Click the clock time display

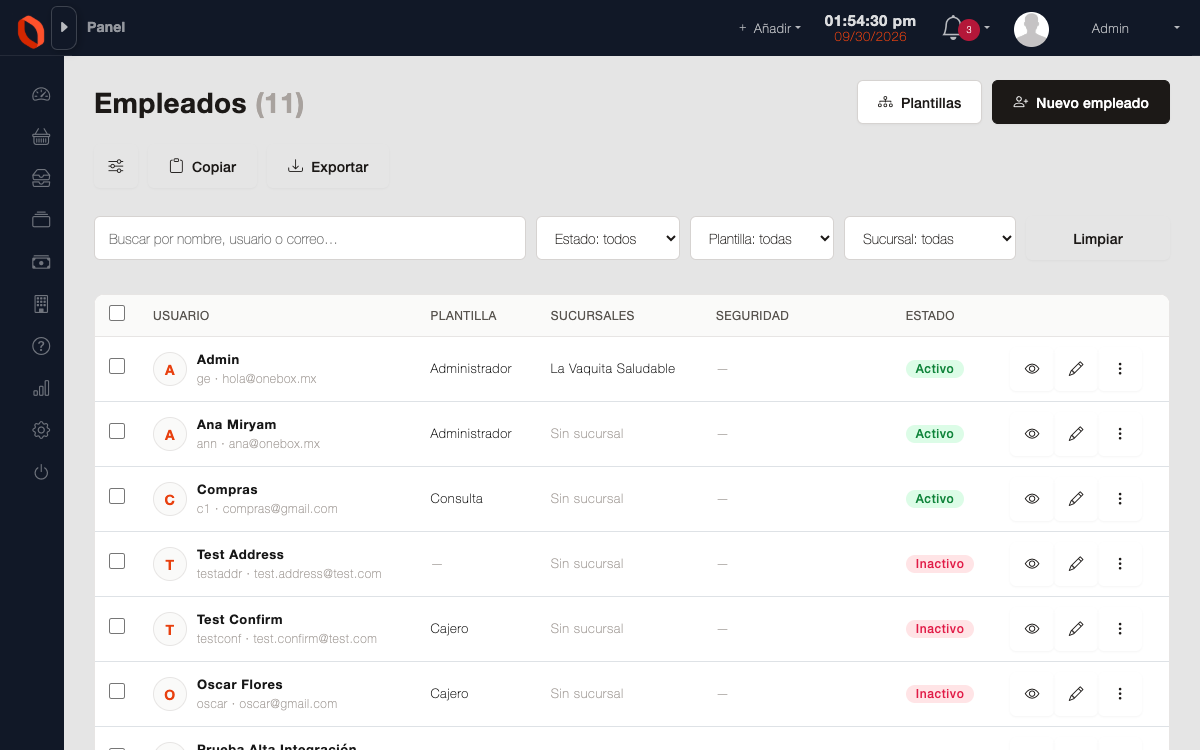tap(870, 20)
